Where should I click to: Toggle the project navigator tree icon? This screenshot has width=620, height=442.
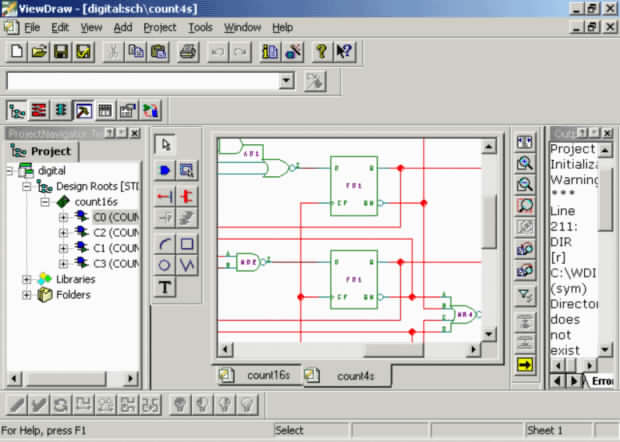point(17,110)
